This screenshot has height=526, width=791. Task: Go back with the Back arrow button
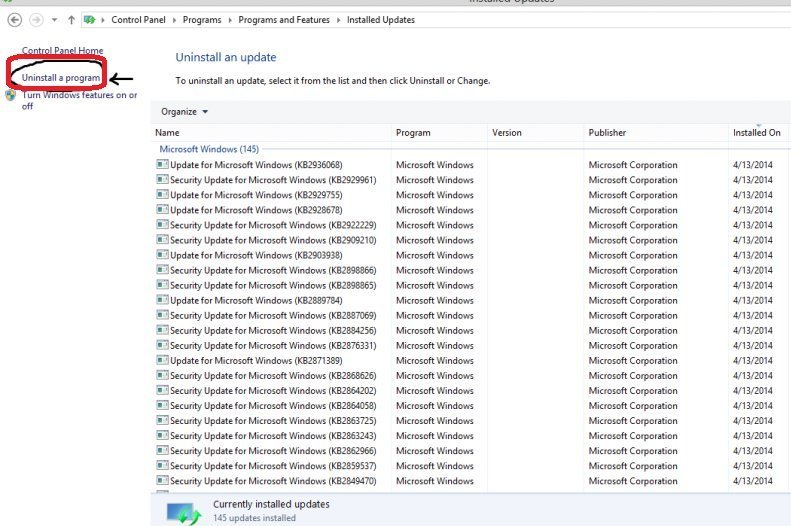pos(15,20)
